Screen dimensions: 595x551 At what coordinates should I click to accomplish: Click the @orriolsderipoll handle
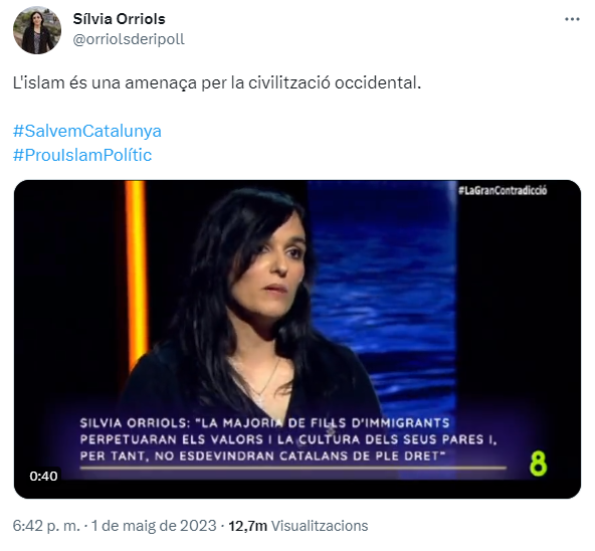129,39
